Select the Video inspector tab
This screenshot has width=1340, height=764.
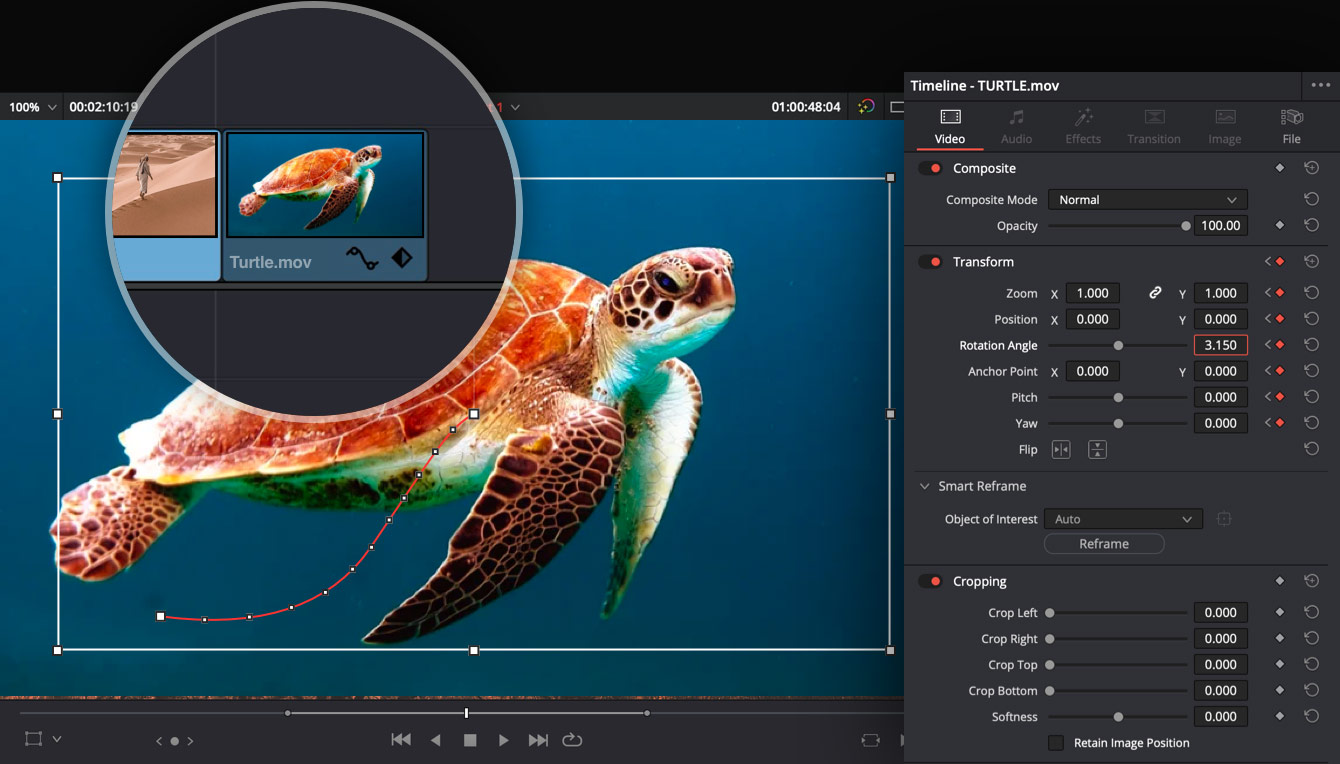click(x=948, y=126)
